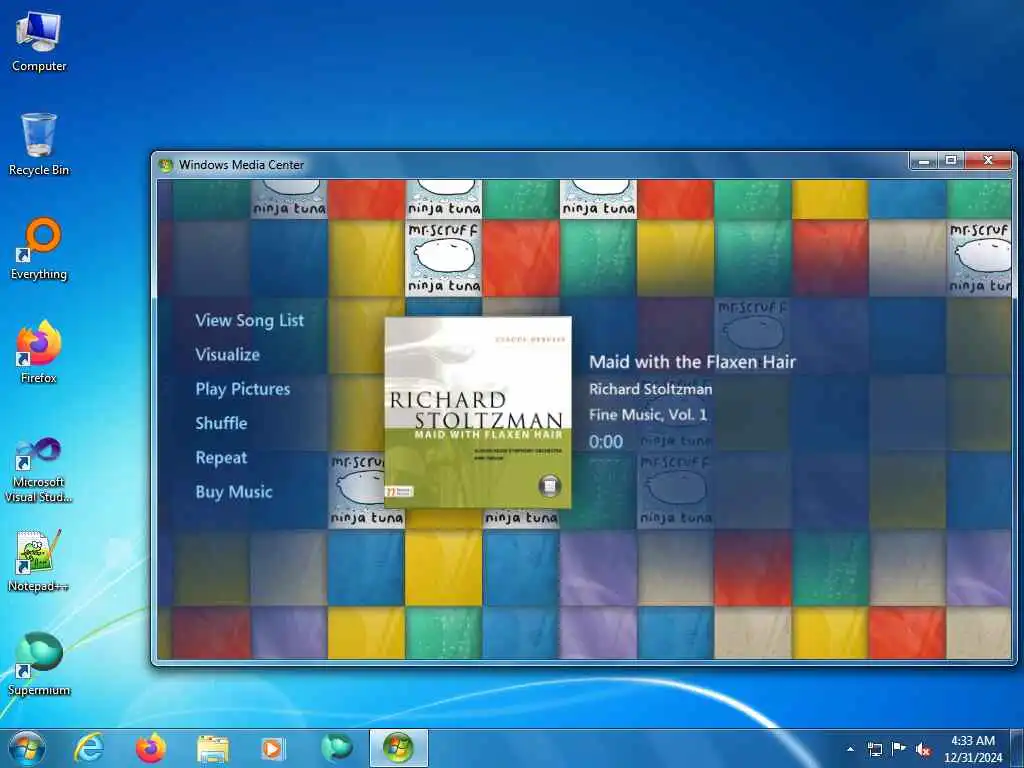Open the Computer desktop icon
The width and height of the screenshot is (1024, 768).
39,42
